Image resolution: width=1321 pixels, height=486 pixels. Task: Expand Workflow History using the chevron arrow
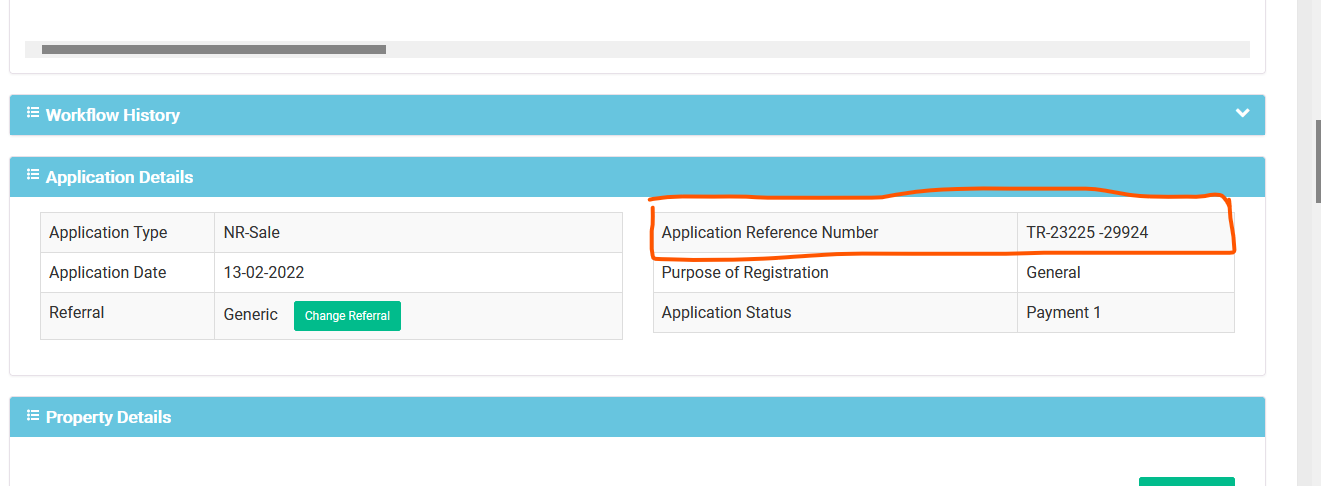1242,113
